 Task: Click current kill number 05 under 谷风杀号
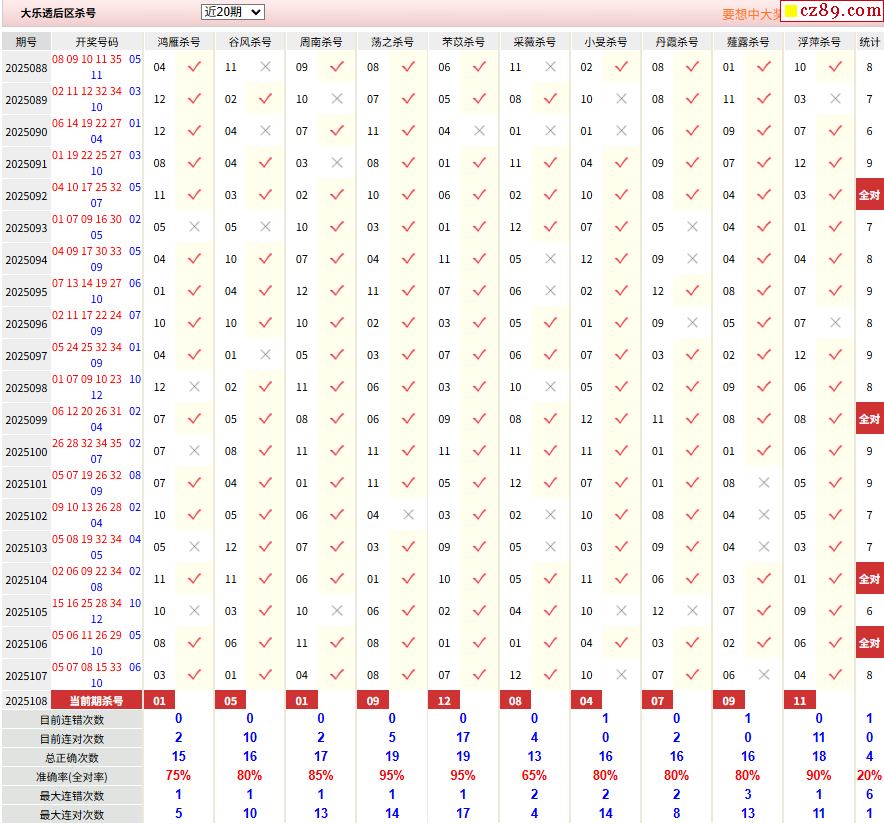pyautogui.click(x=231, y=701)
